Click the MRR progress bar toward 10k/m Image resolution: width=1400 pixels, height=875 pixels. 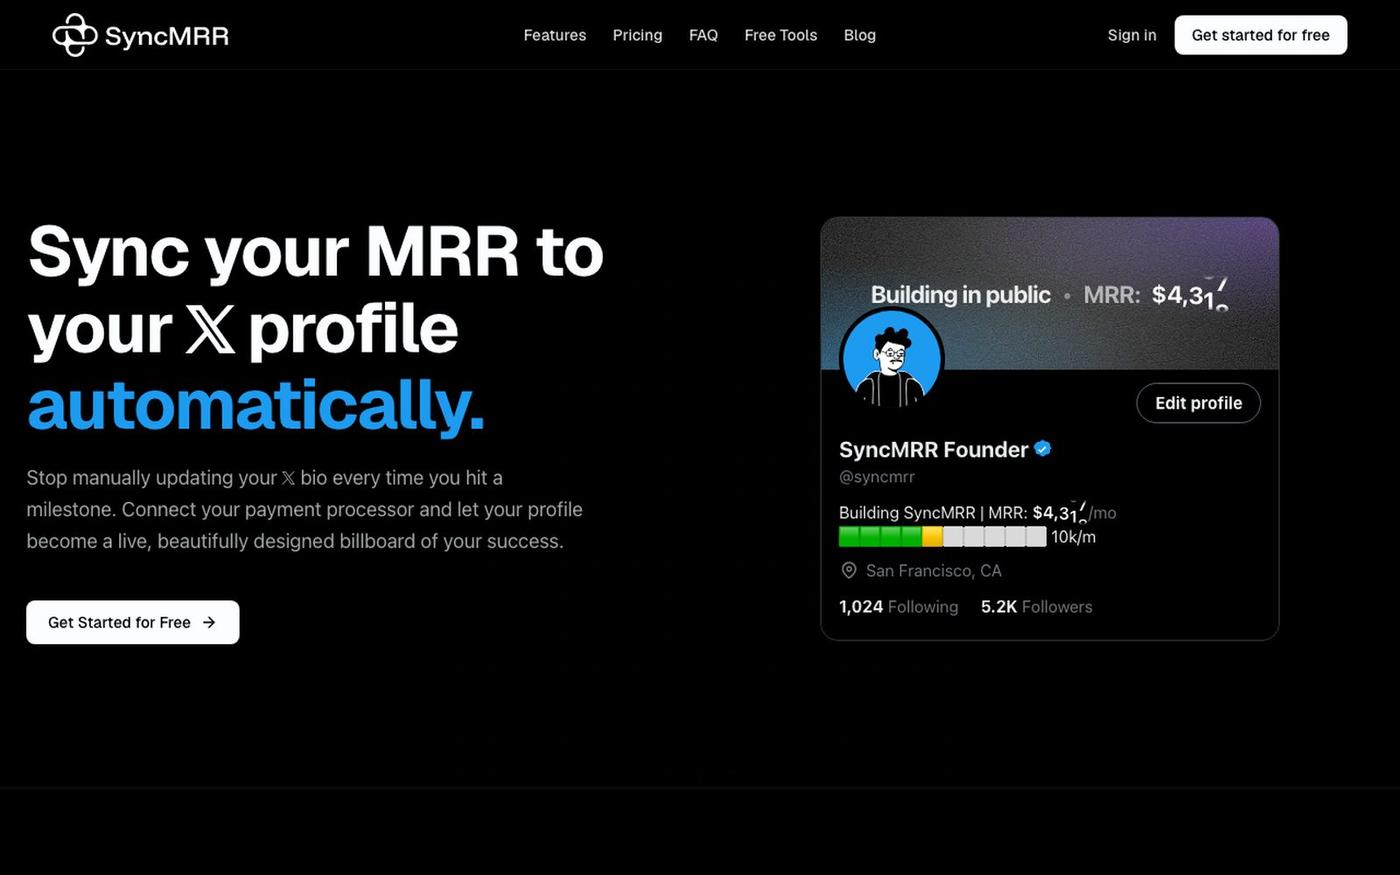coord(942,537)
